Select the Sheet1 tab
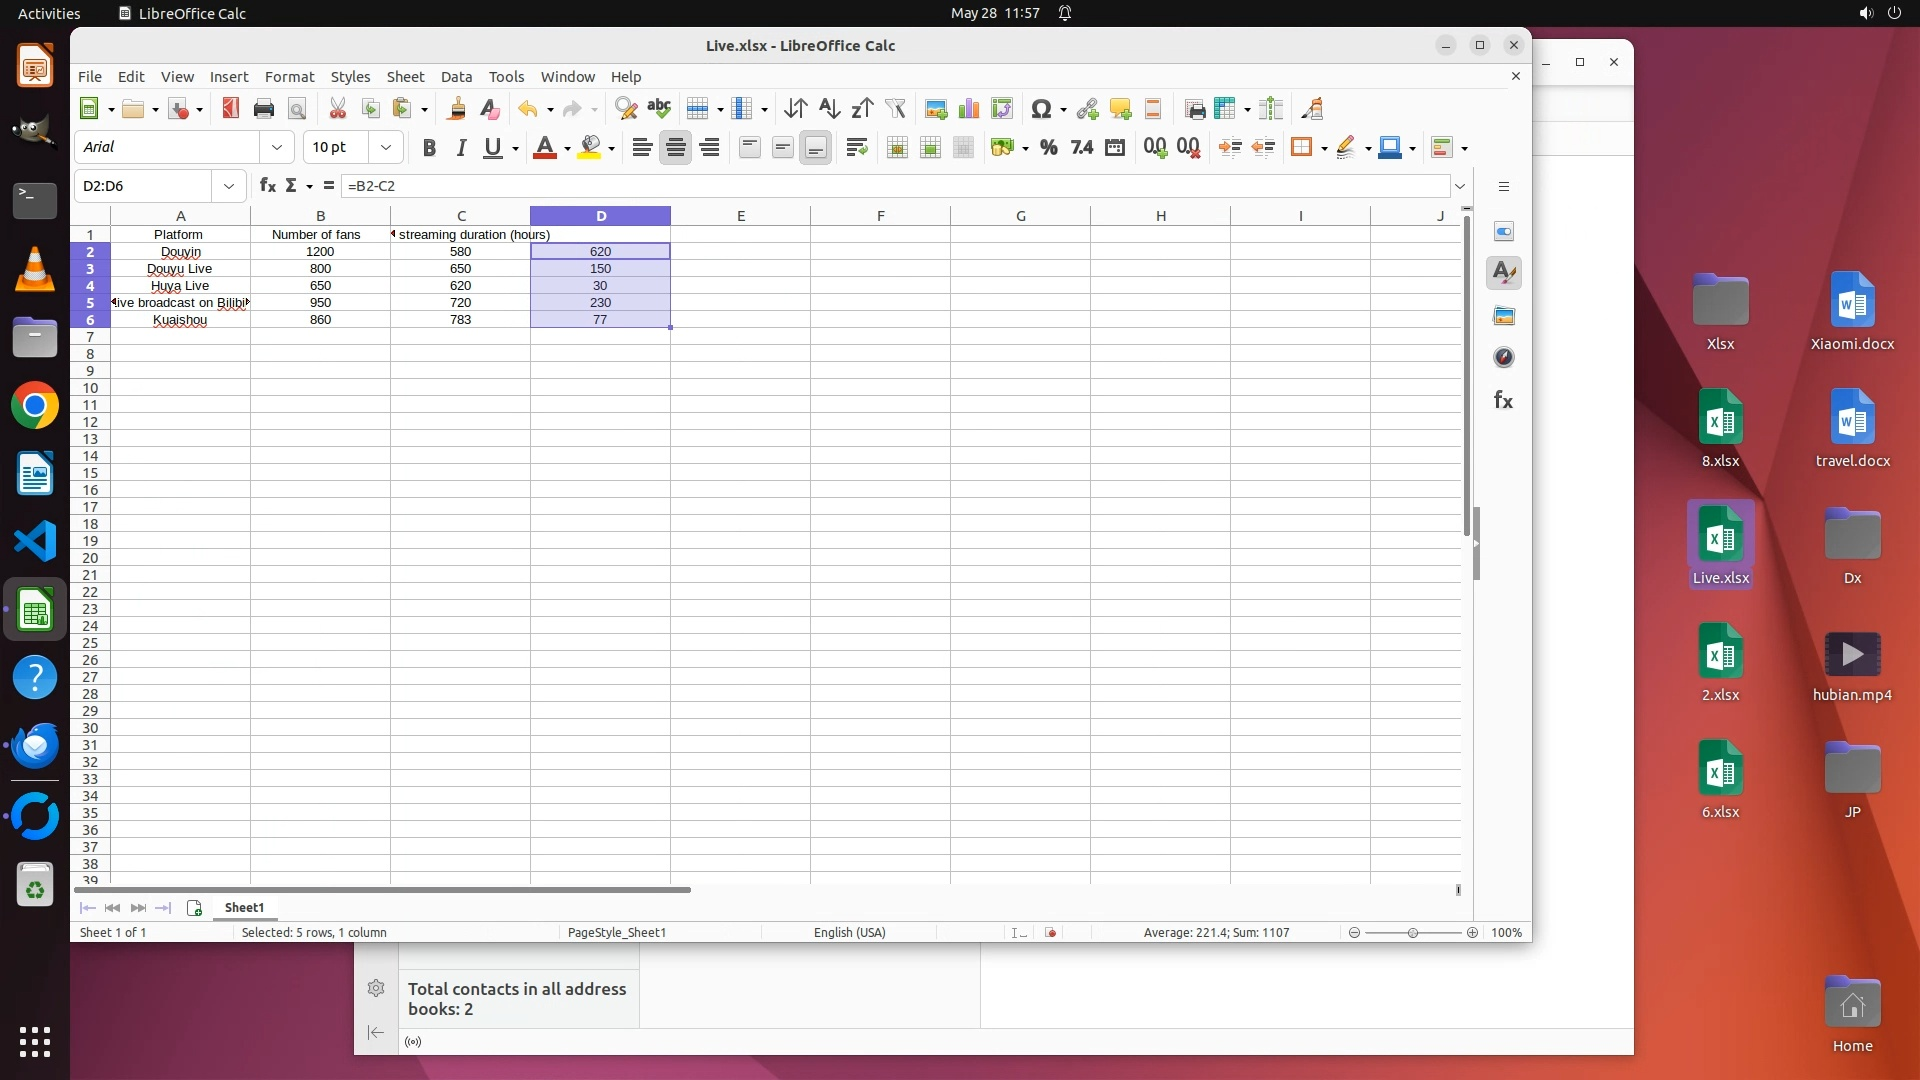The image size is (1920, 1080). tap(244, 907)
